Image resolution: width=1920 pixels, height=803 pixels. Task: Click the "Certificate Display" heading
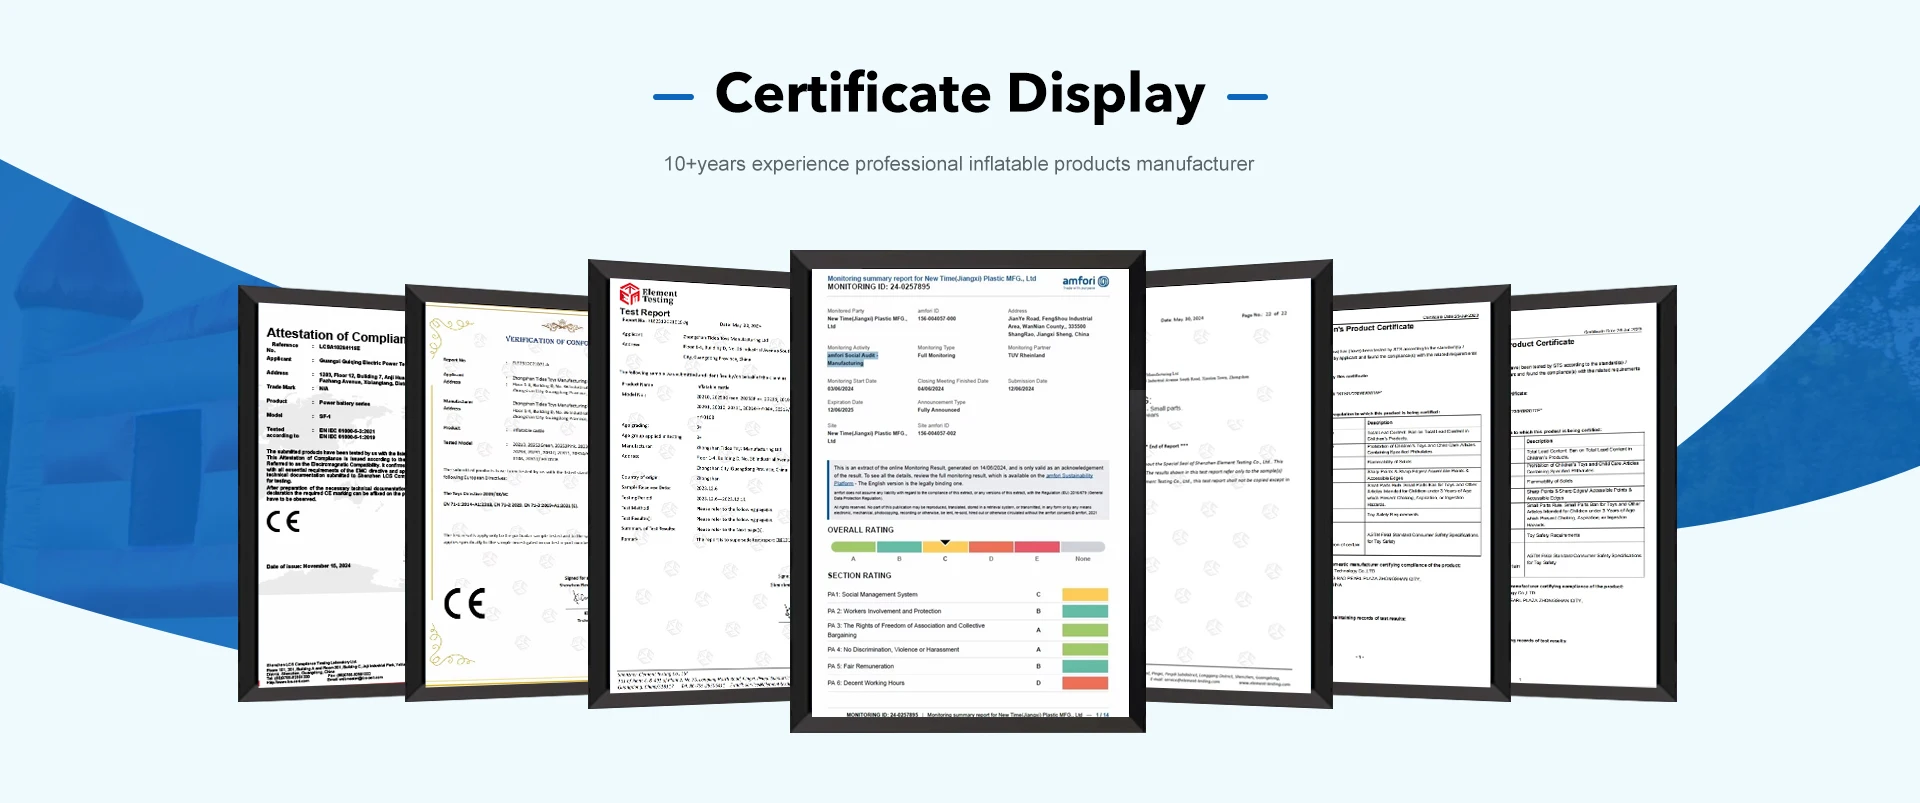pyautogui.click(x=960, y=94)
